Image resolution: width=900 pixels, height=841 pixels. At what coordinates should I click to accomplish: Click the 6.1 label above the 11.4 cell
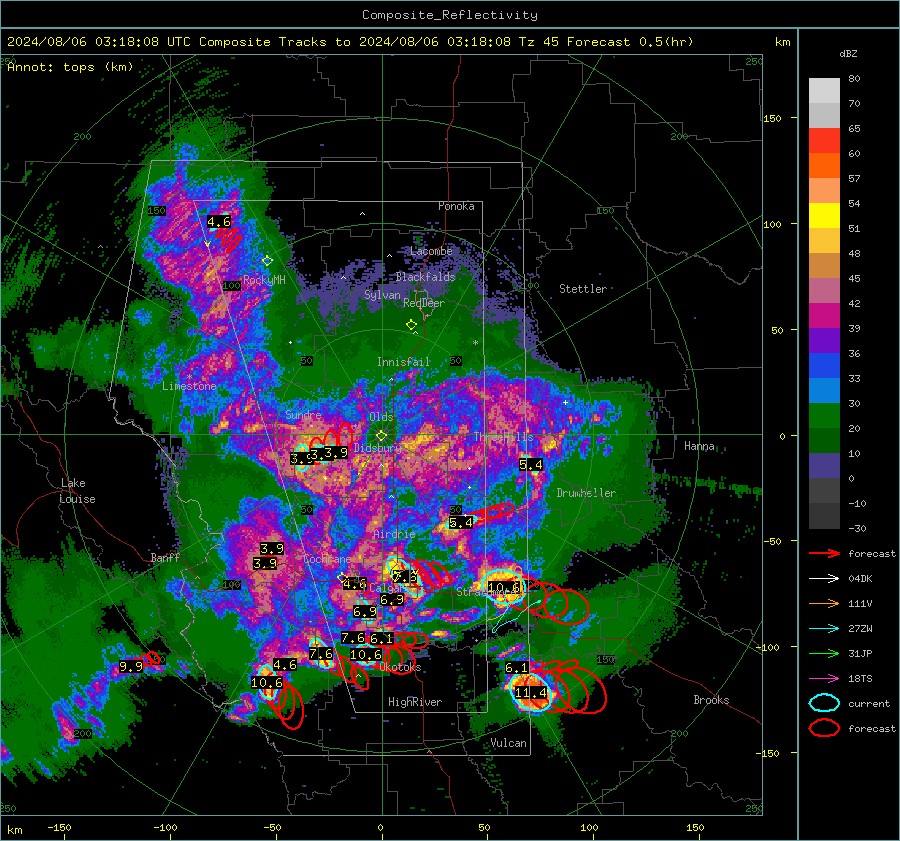click(x=517, y=668)
